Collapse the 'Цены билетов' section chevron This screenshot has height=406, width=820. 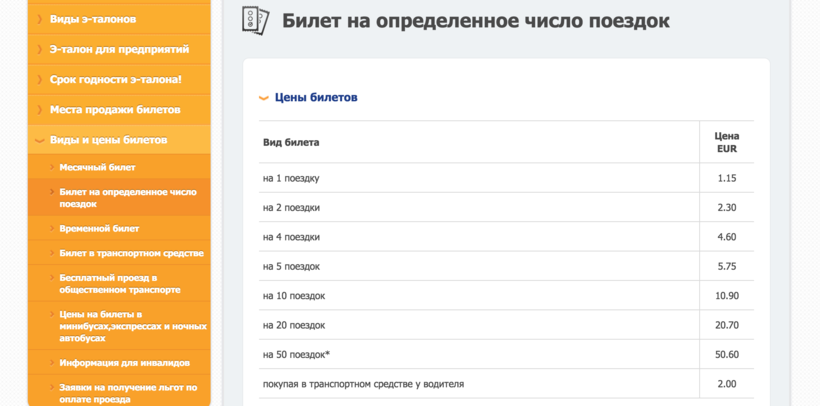264,98
